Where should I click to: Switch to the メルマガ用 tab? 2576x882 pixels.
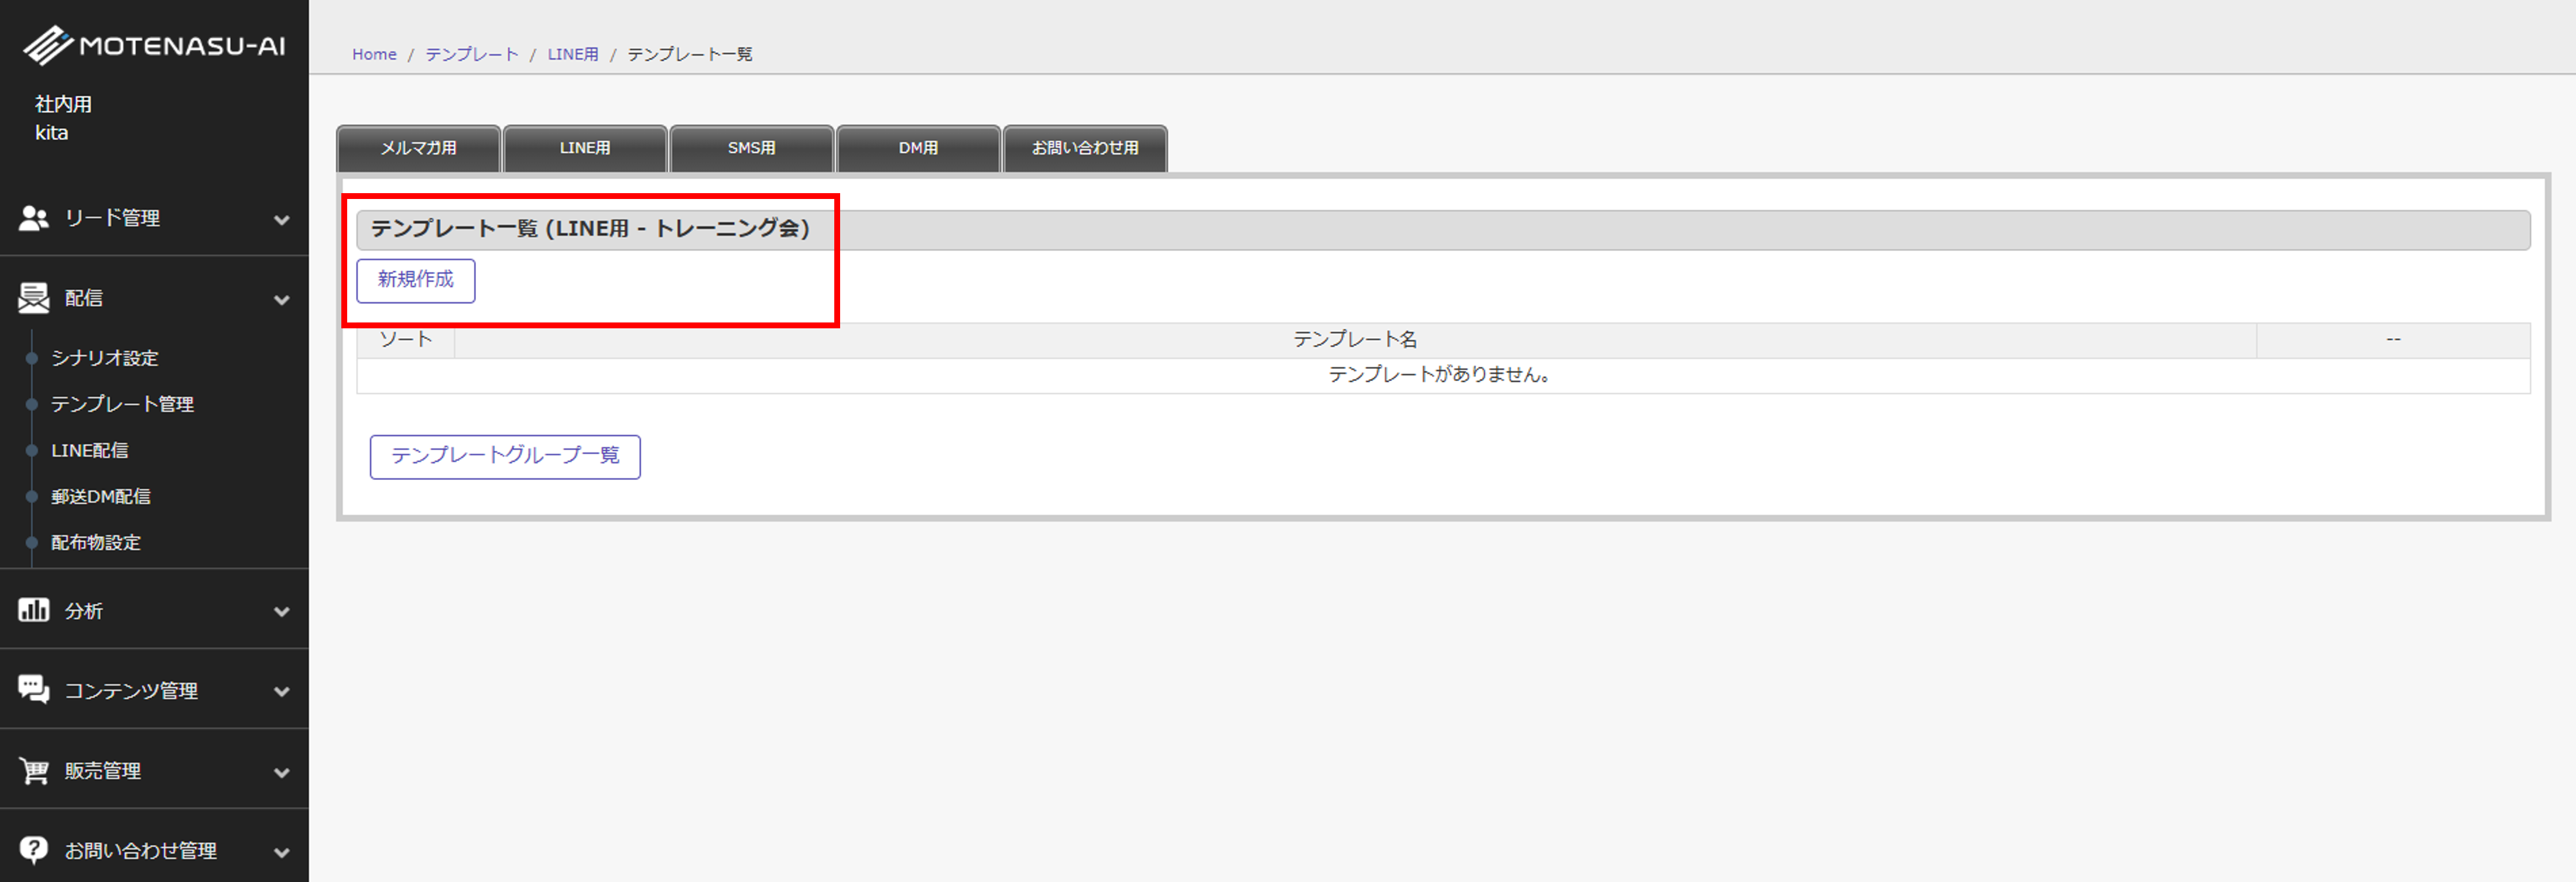(418, 148)
